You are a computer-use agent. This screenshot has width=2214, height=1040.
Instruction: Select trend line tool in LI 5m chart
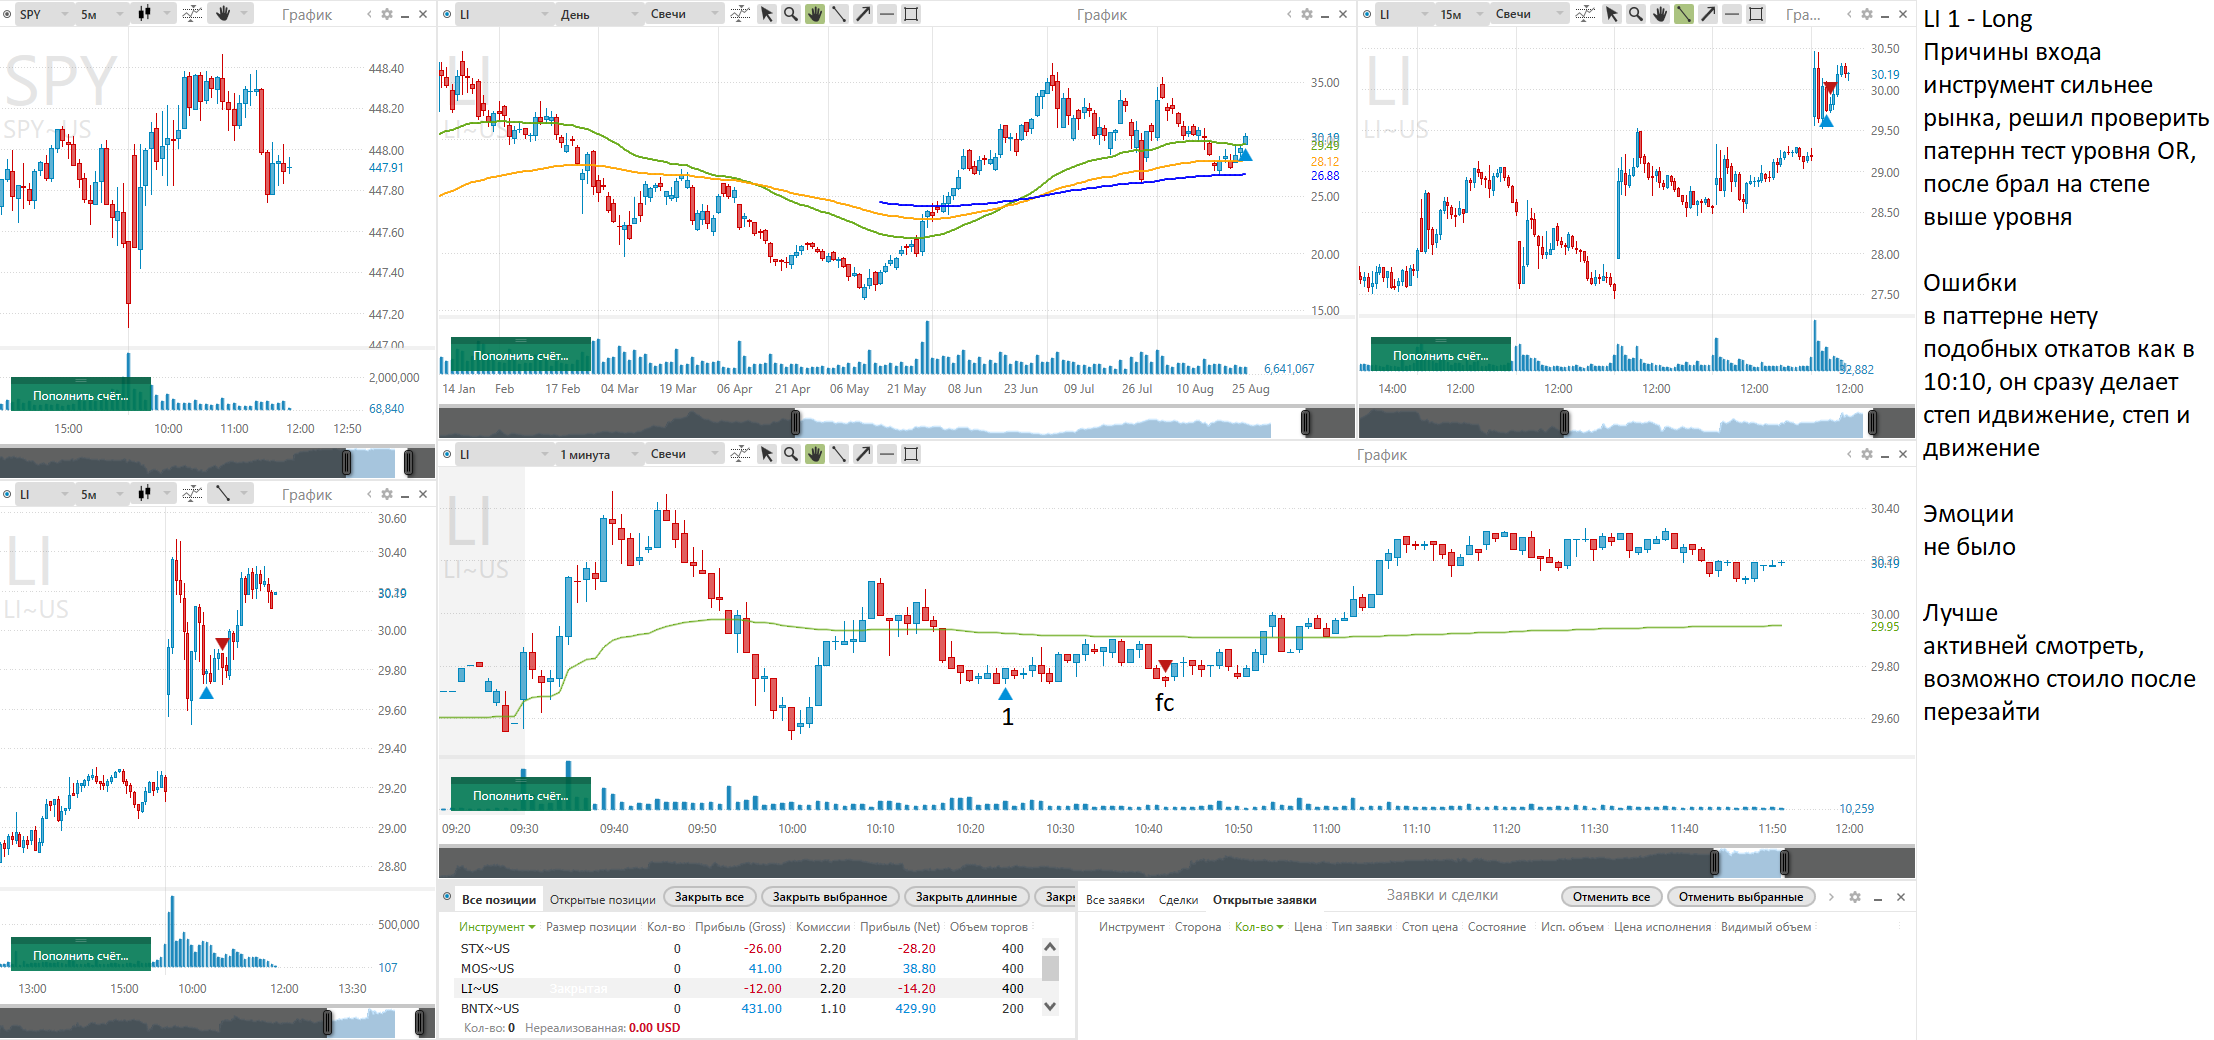(x=223, y=494)
